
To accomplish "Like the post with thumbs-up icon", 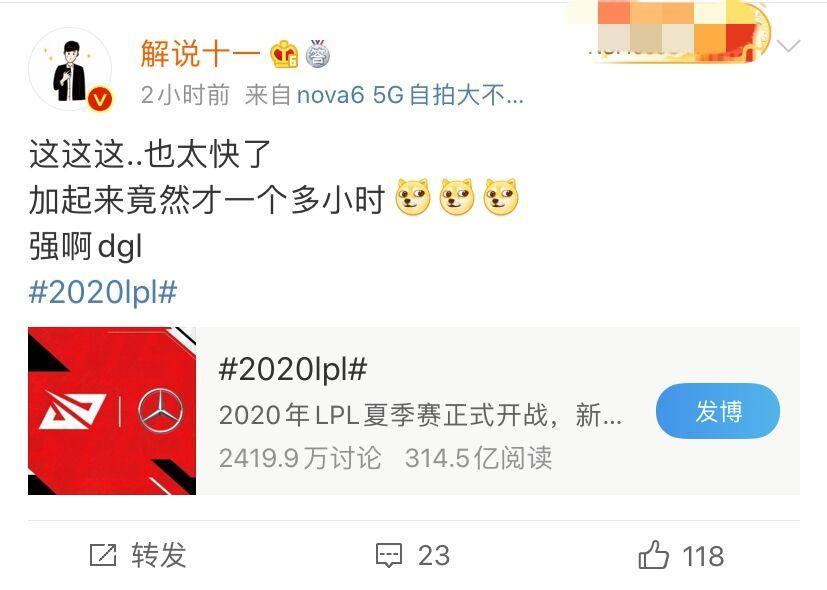I will point(653,554).
